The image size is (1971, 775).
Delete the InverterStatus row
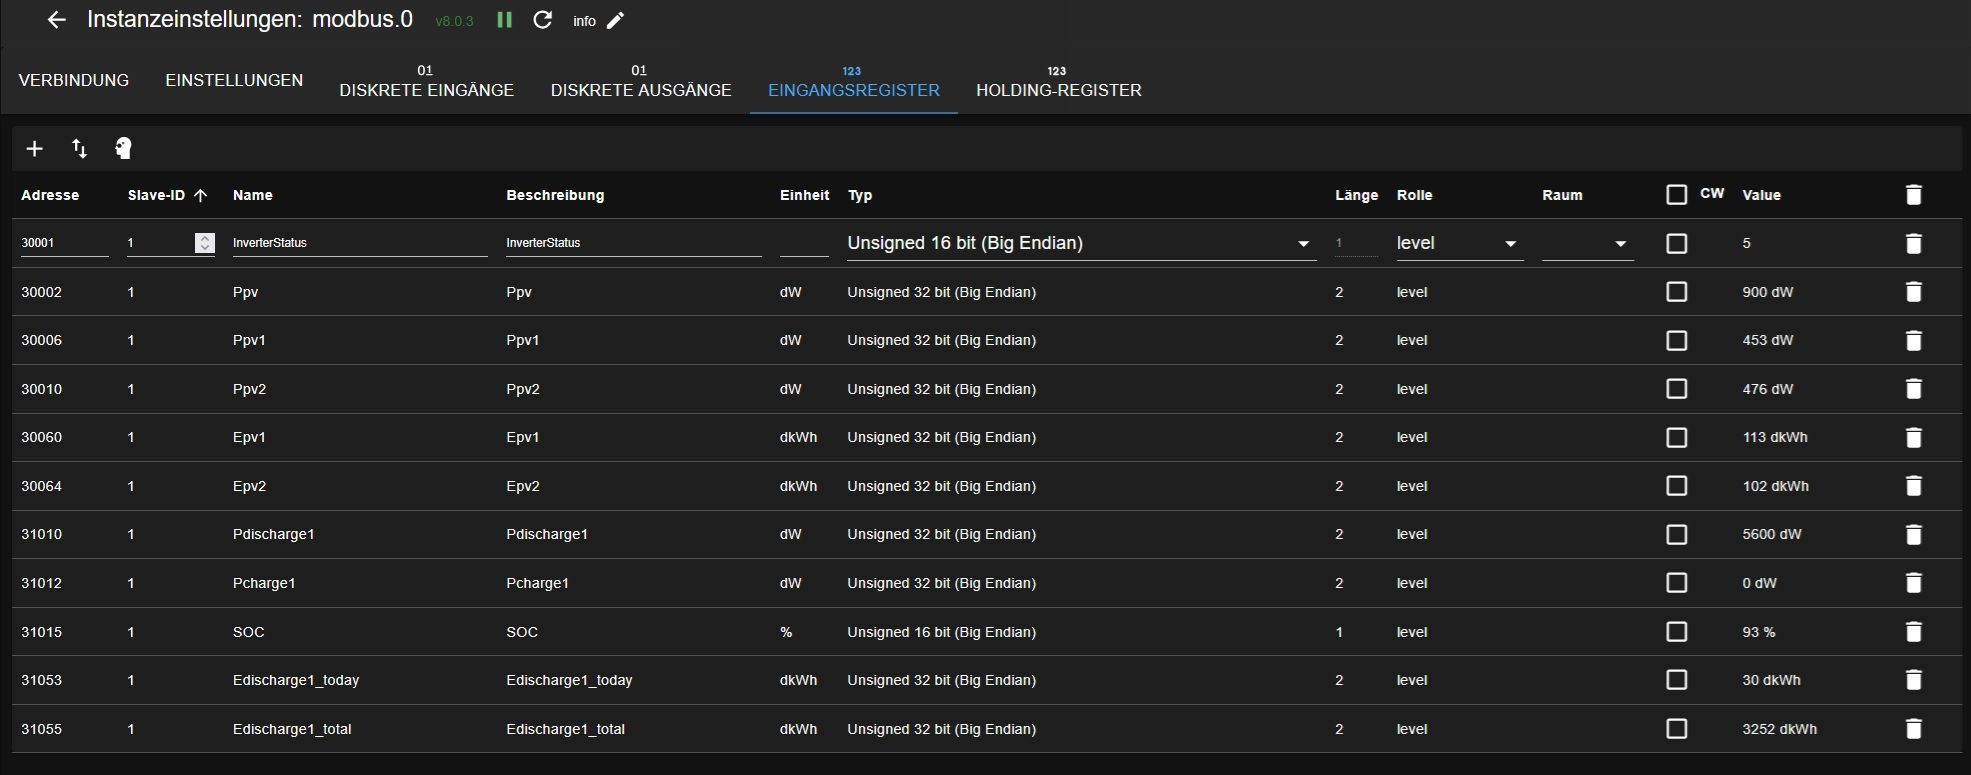click(x=1913, y=243)
